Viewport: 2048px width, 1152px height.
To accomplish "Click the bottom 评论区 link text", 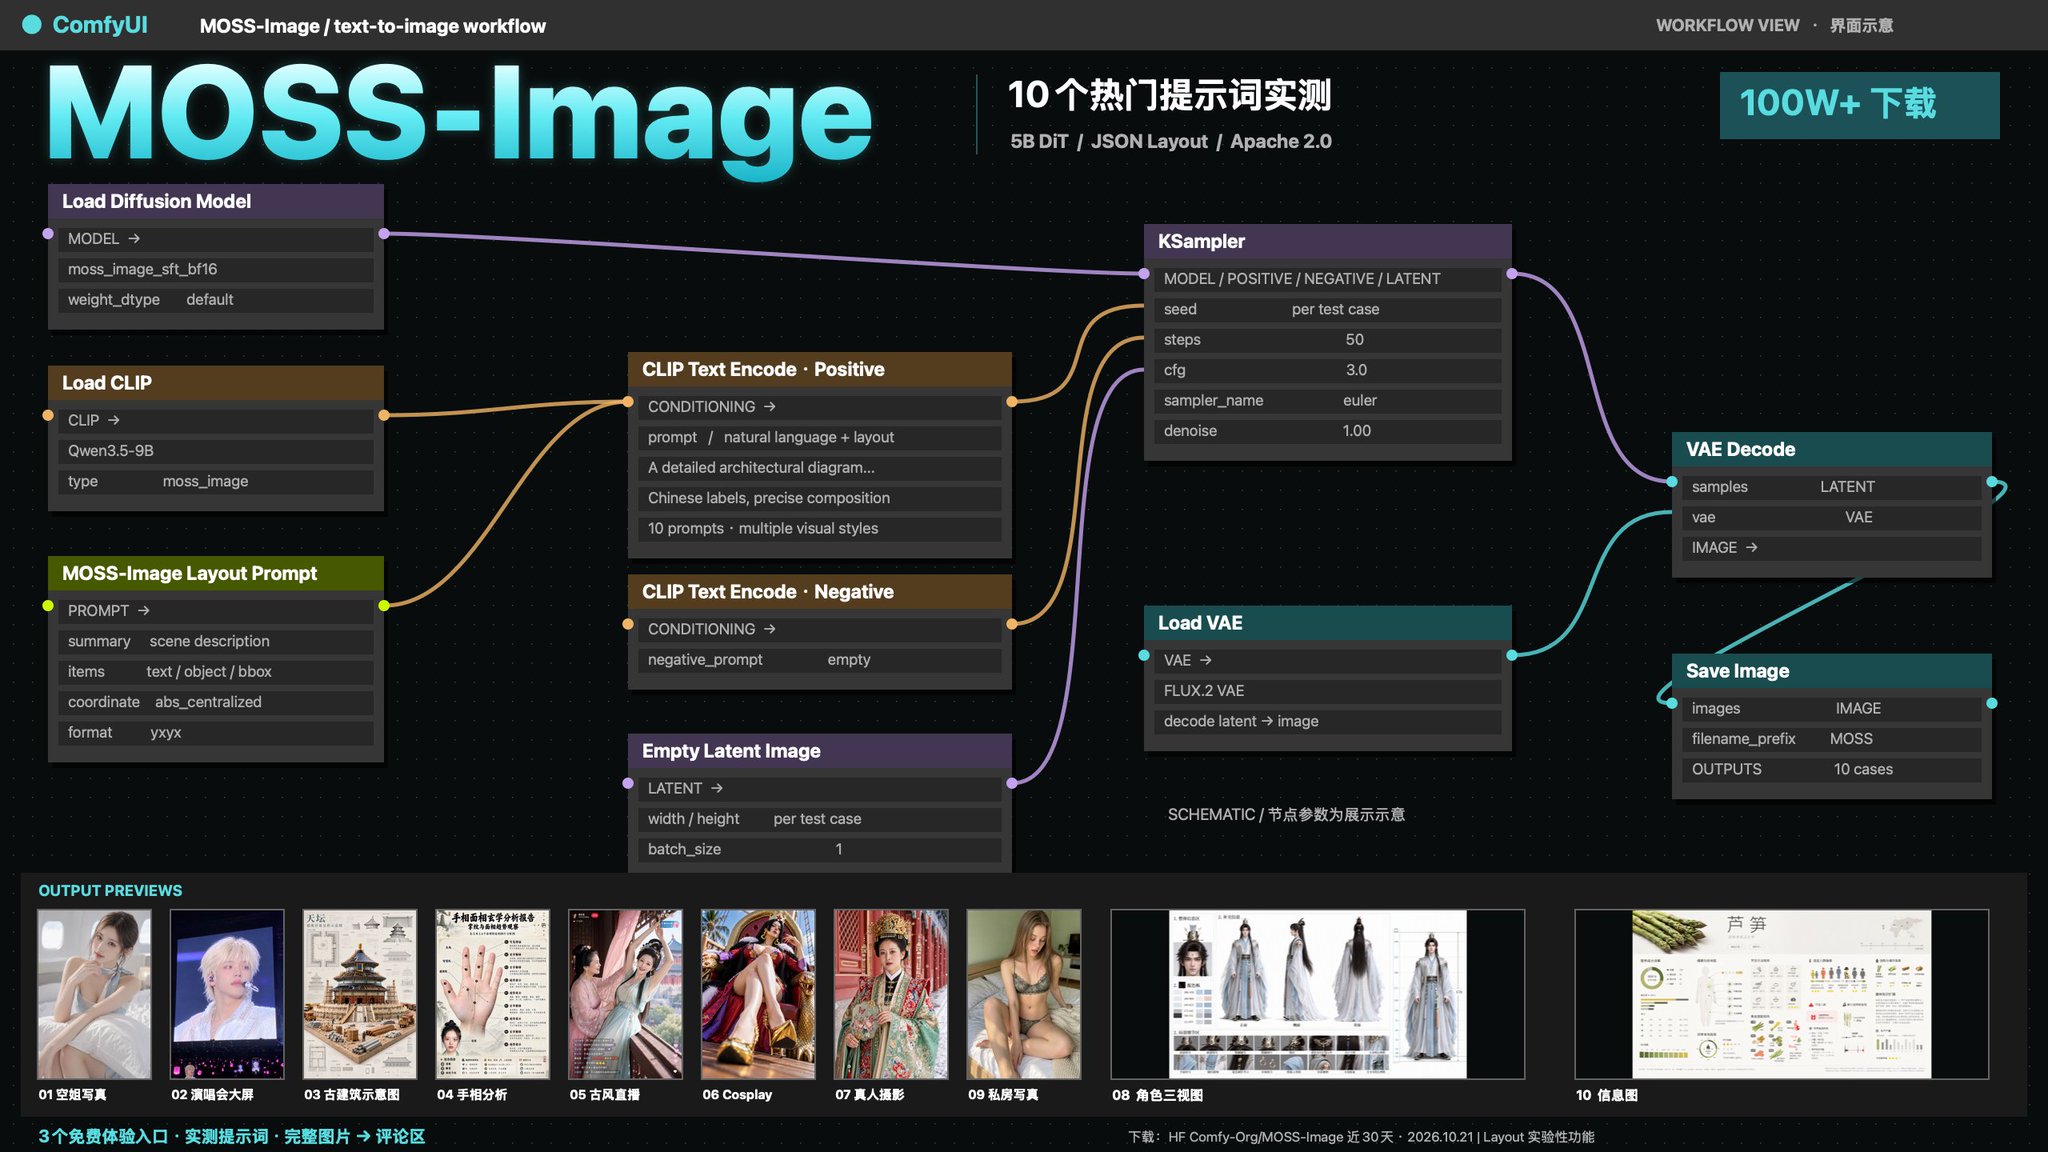I will coord(400,1136).
